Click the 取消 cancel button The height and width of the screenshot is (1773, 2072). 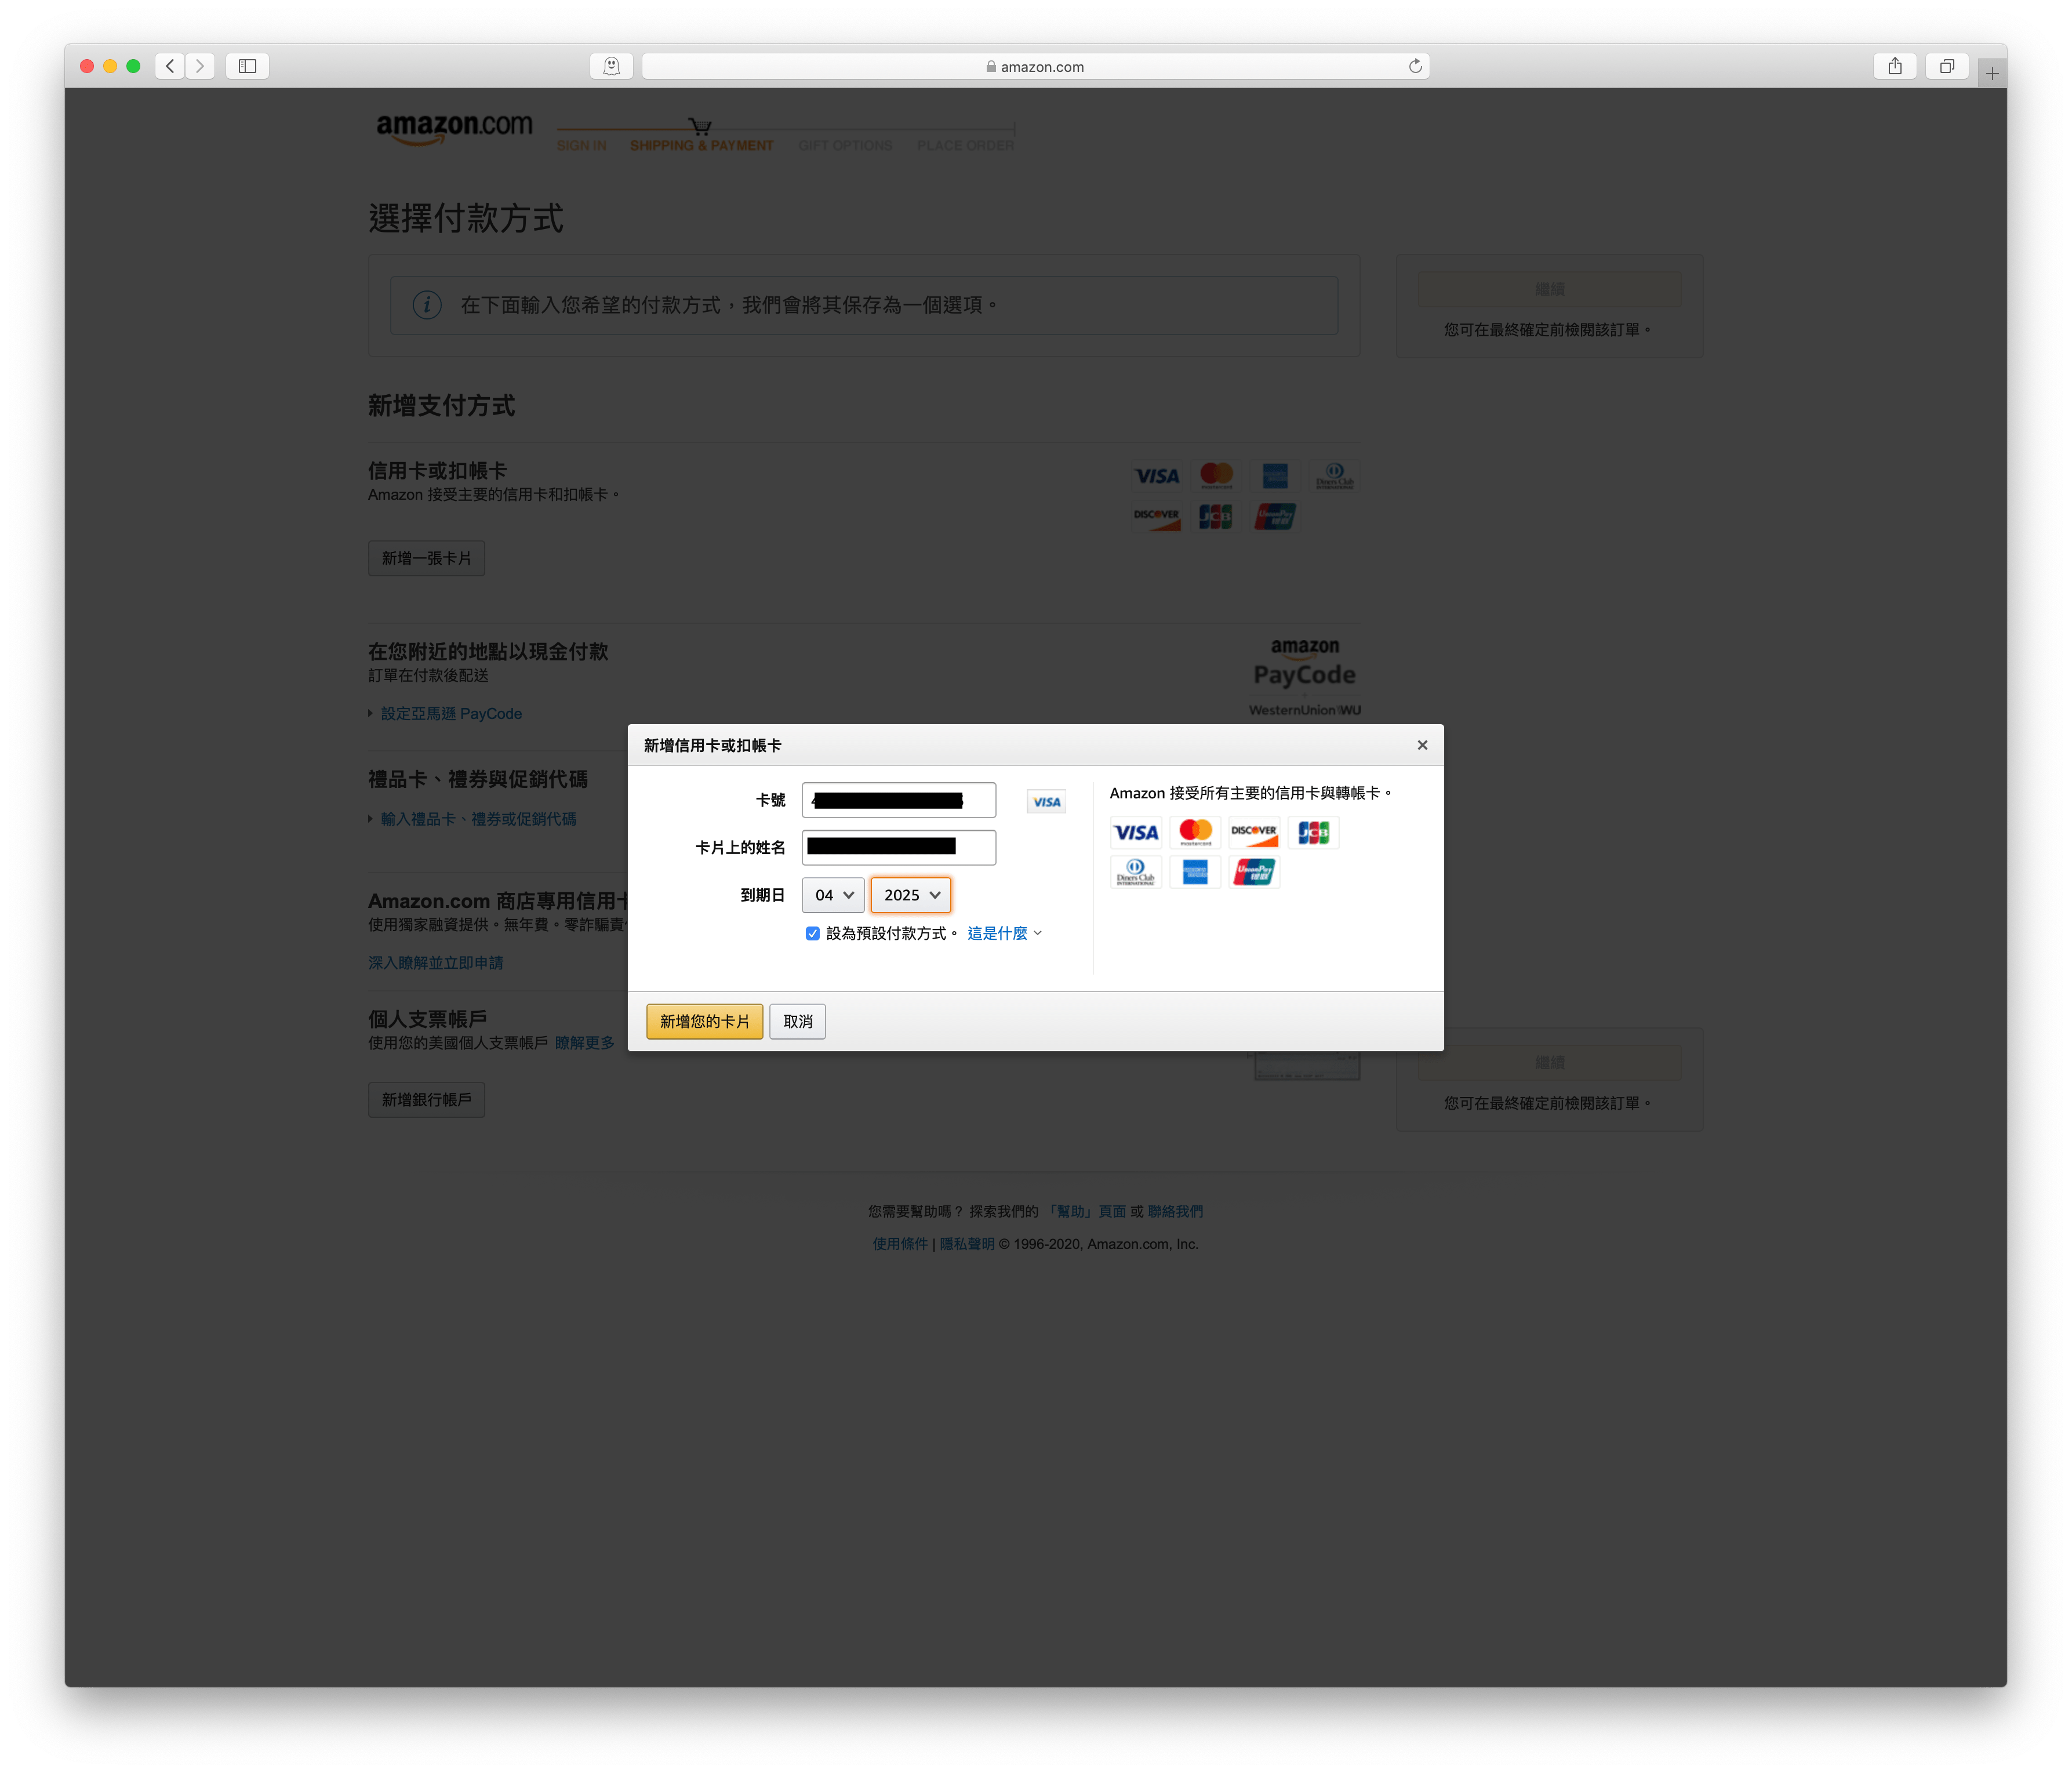(797, 1021)
